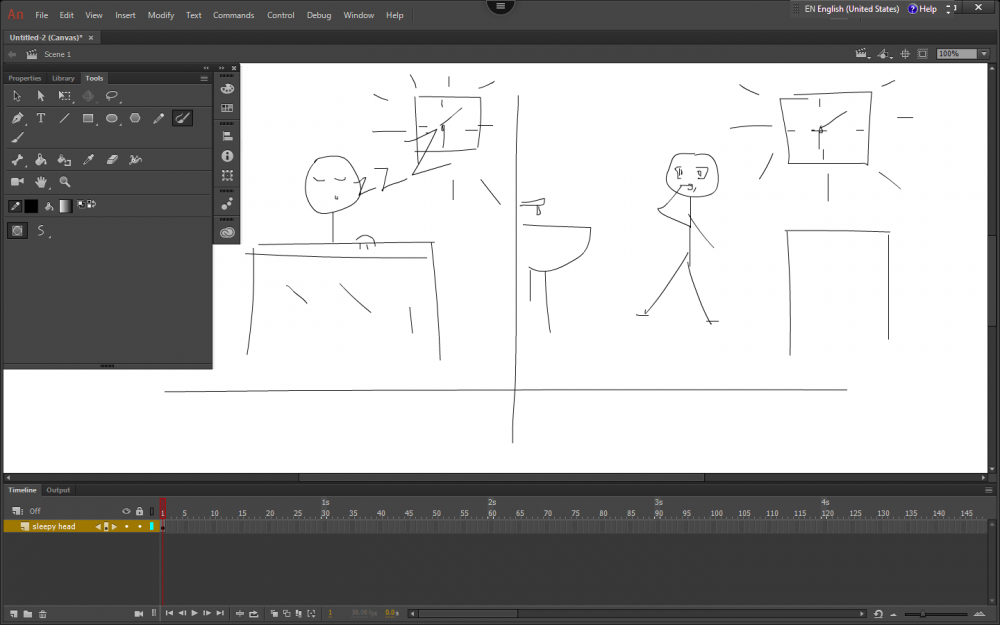This screenshot has width=1000, height=625.
Task: Toggle Object Drawing mode button
Action: [17, 231]
